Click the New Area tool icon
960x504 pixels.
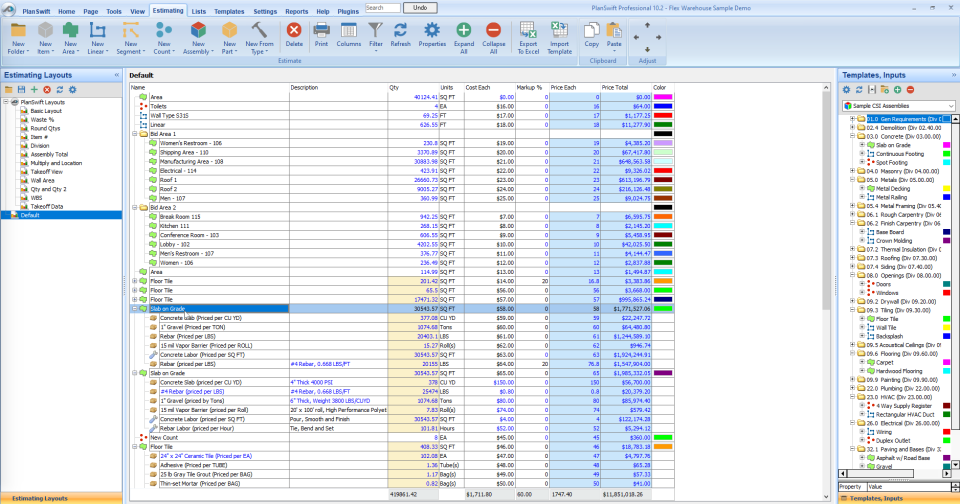click(x=70, y=31)
